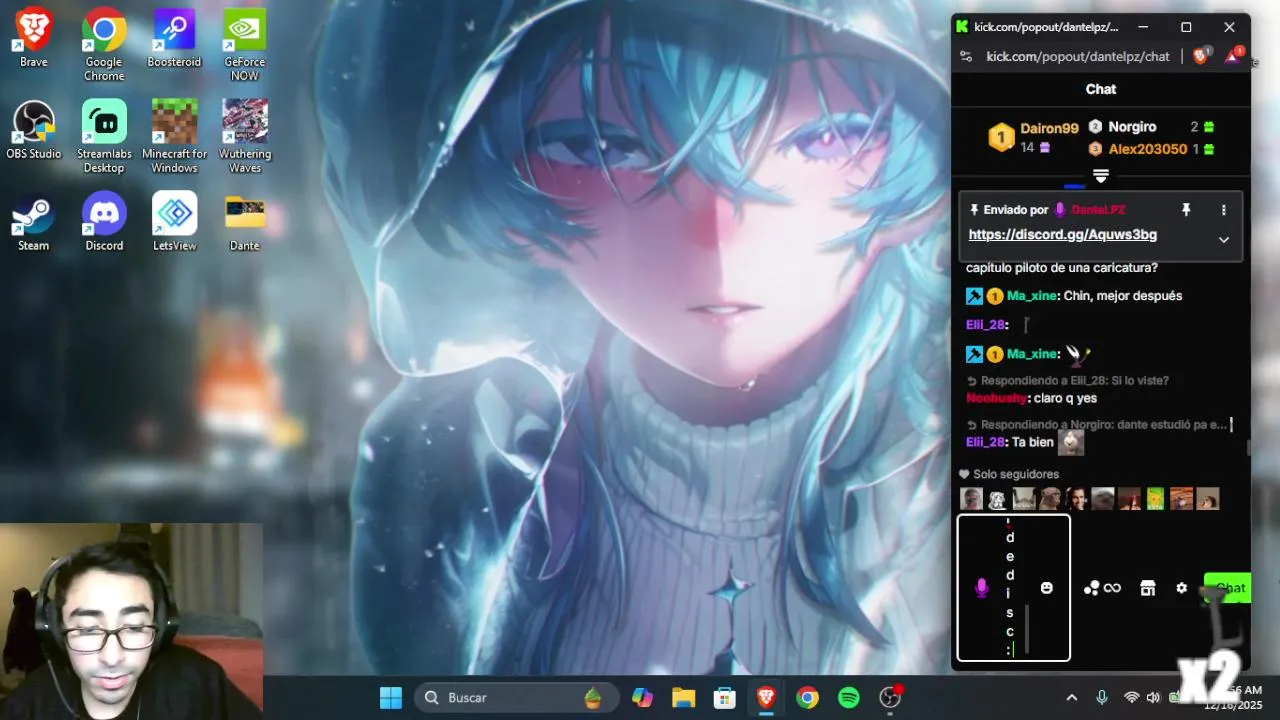Screen dimensions: 1280x720
Task: Click the Elii_28 username in 'Ta bien'
Action: [x=985, y=442]
